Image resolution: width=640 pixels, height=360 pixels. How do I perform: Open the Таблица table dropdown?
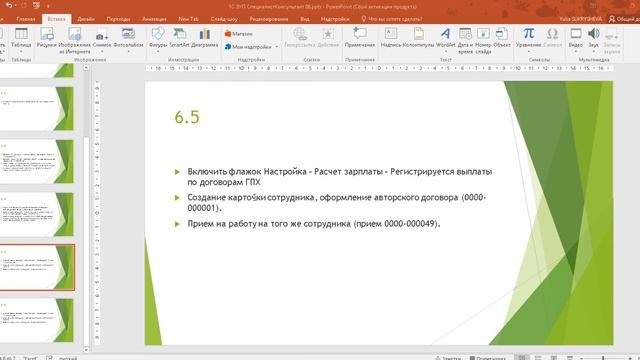pyautogui.click(x=21, y=52)
